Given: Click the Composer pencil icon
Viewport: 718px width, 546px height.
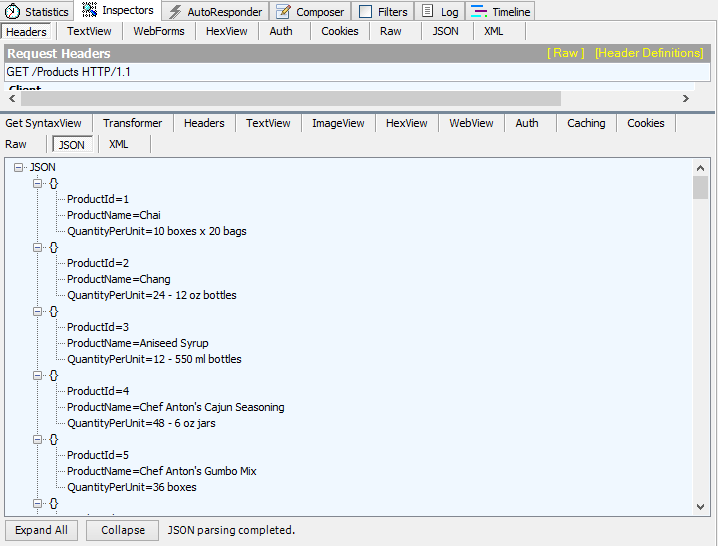Looking at the screenshot, I should point(283,12).
